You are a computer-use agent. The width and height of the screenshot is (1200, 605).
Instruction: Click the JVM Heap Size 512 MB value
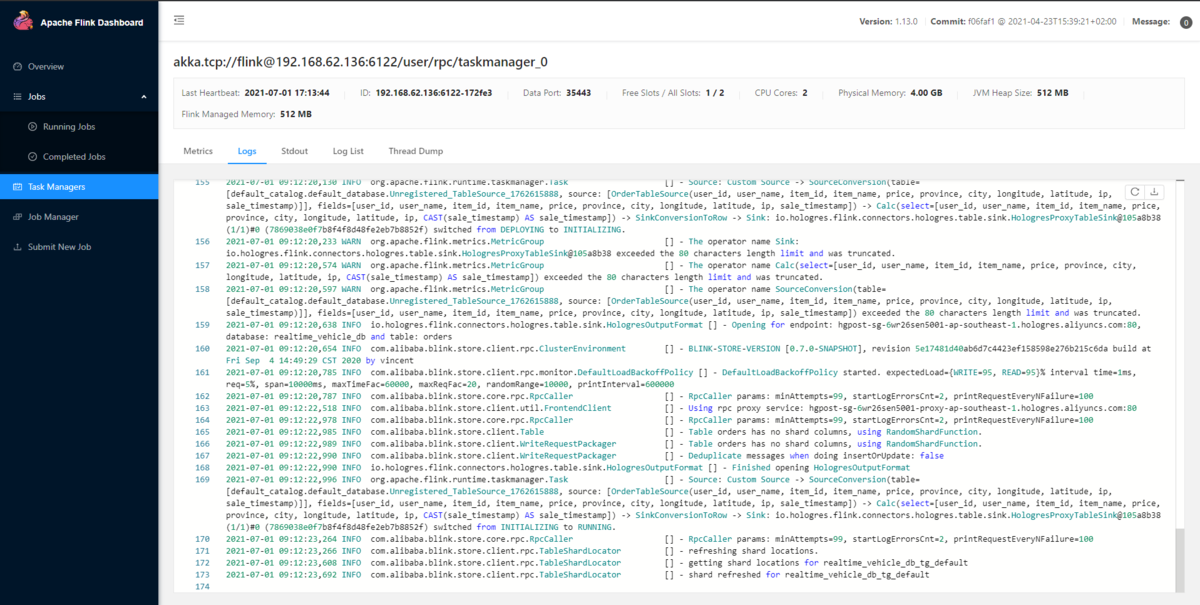click(x=1052, y=93)
